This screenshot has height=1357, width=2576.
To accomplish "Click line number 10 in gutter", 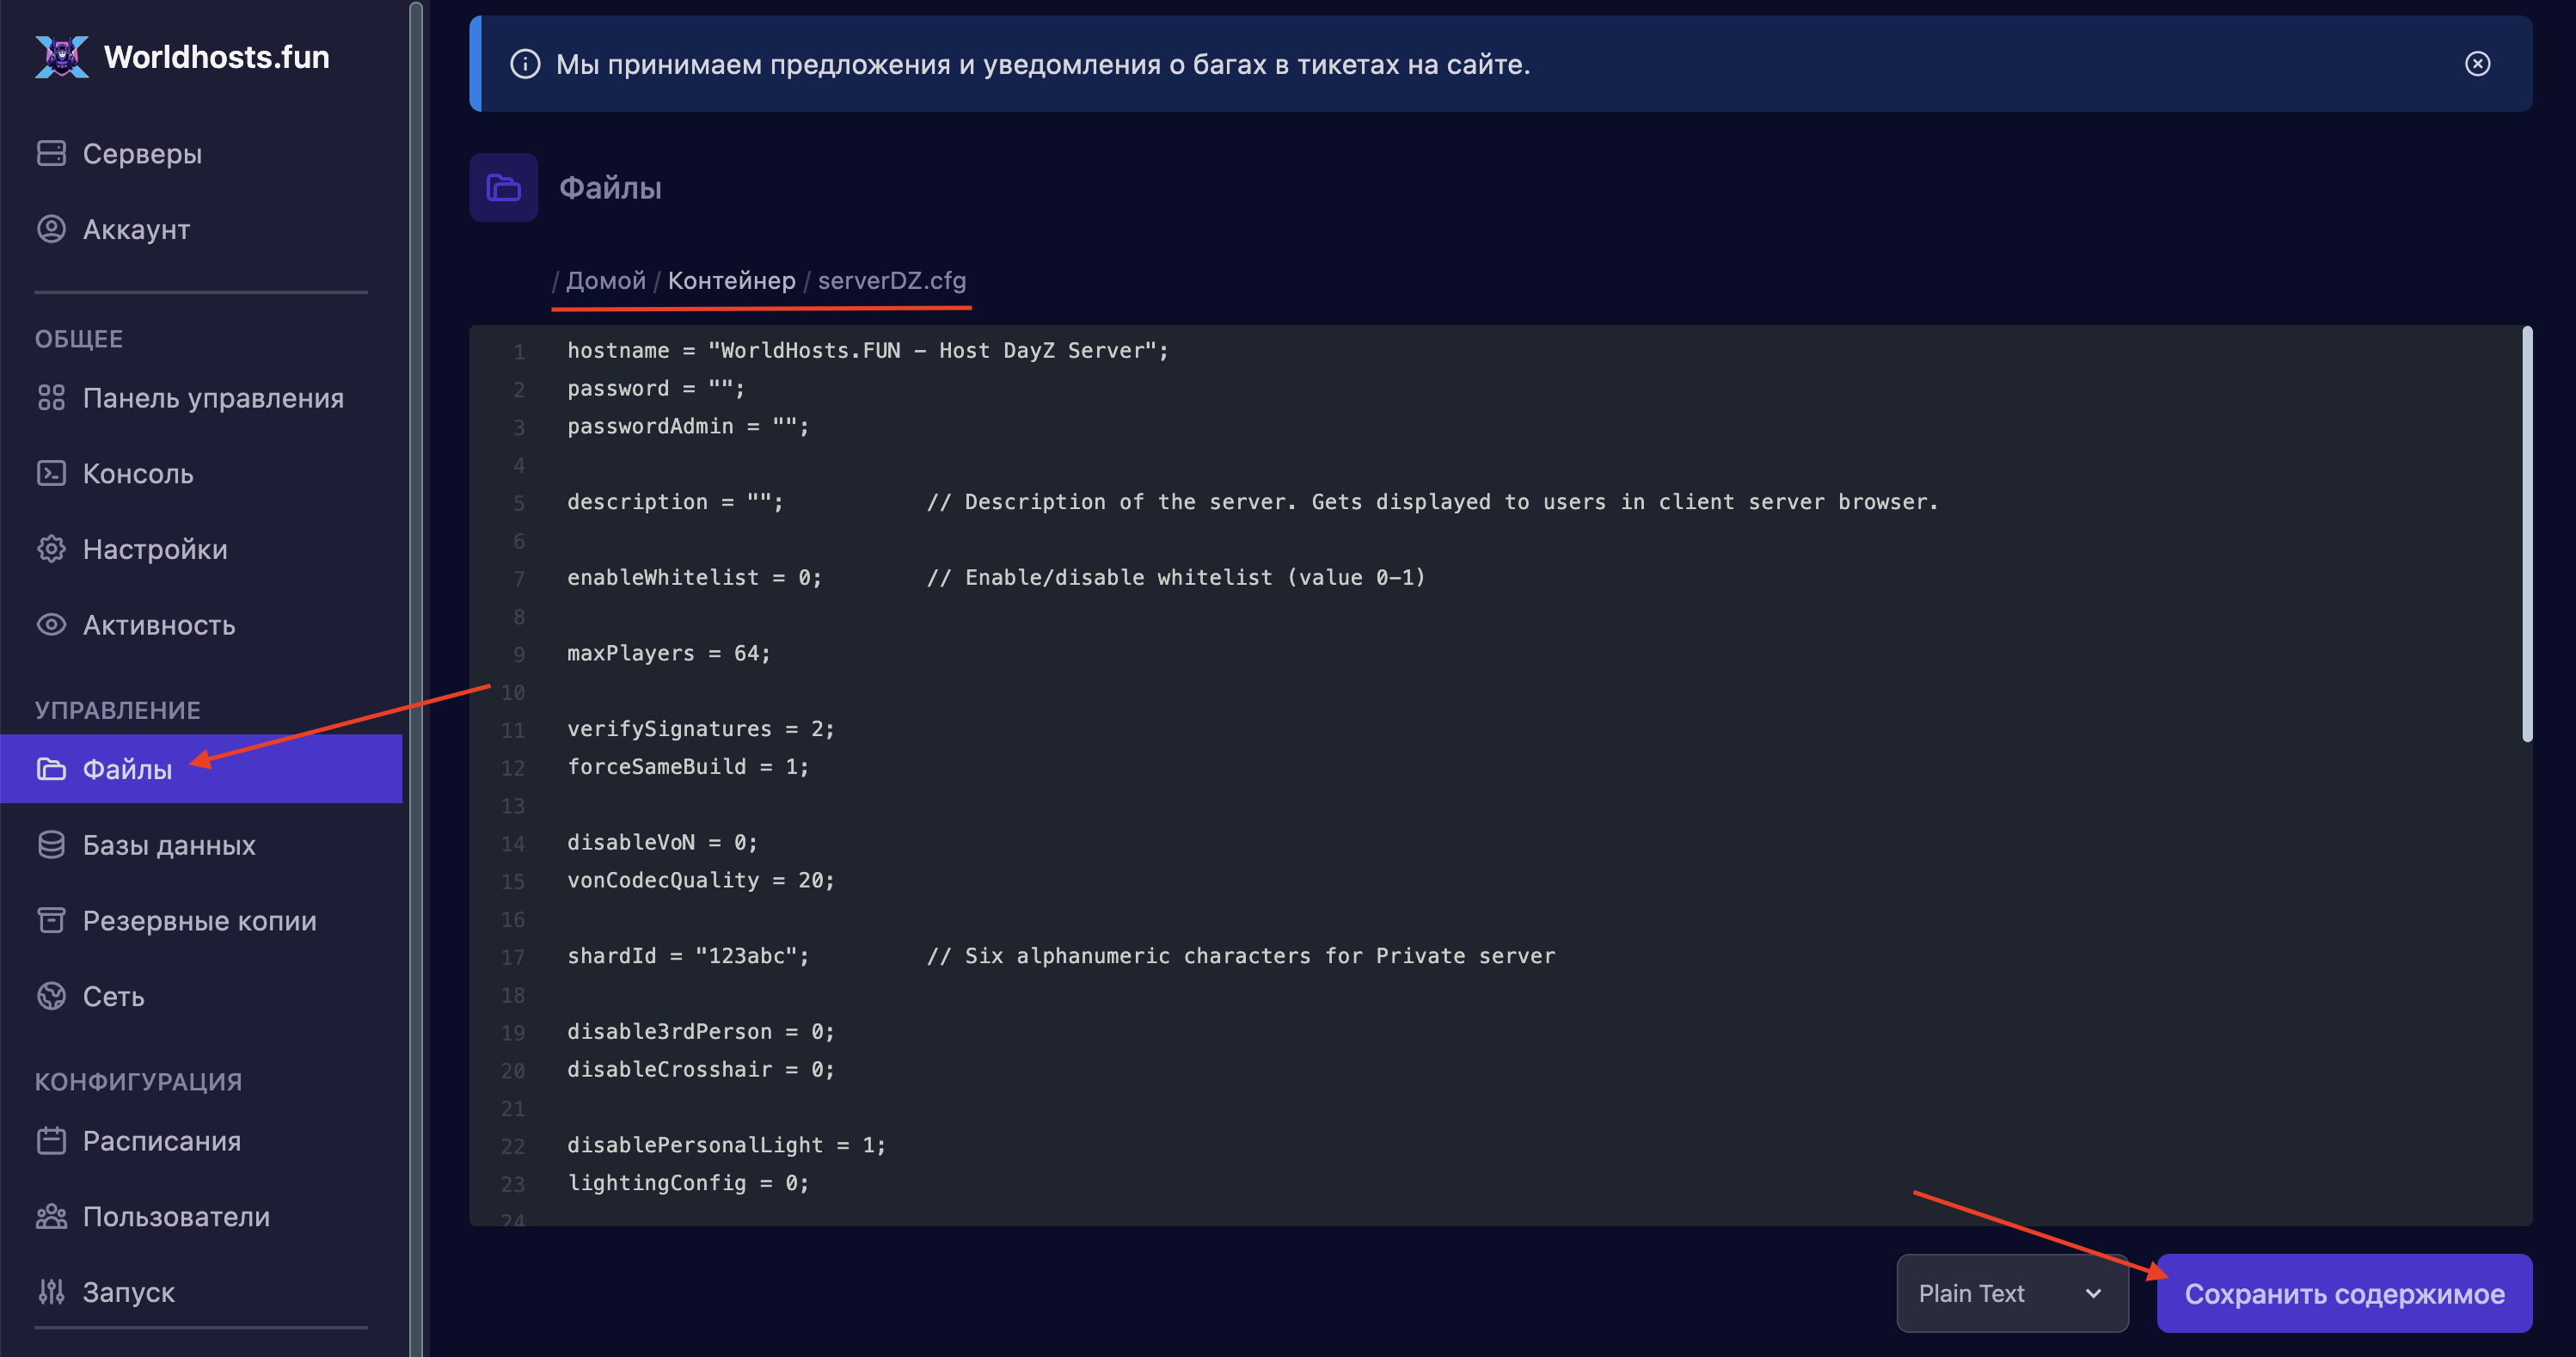I will [513, 692].
